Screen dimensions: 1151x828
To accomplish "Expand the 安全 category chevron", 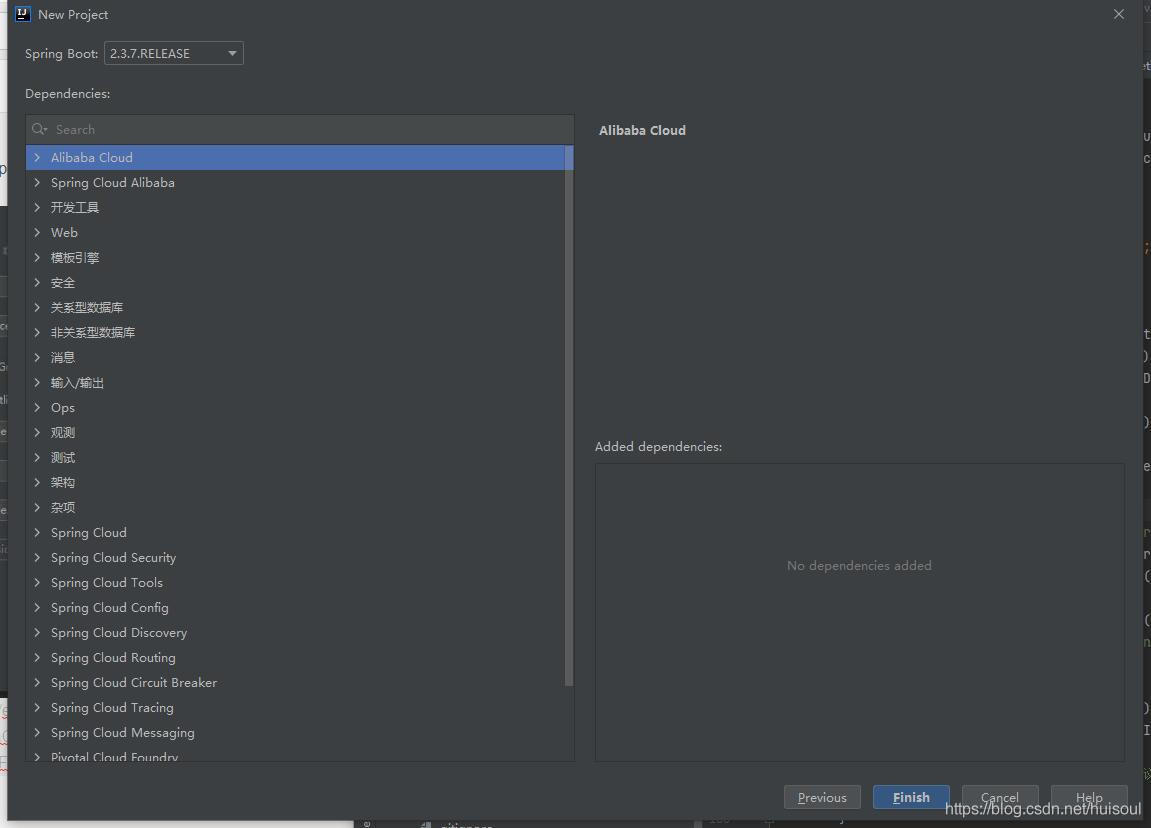I will (x=37, y=283).
